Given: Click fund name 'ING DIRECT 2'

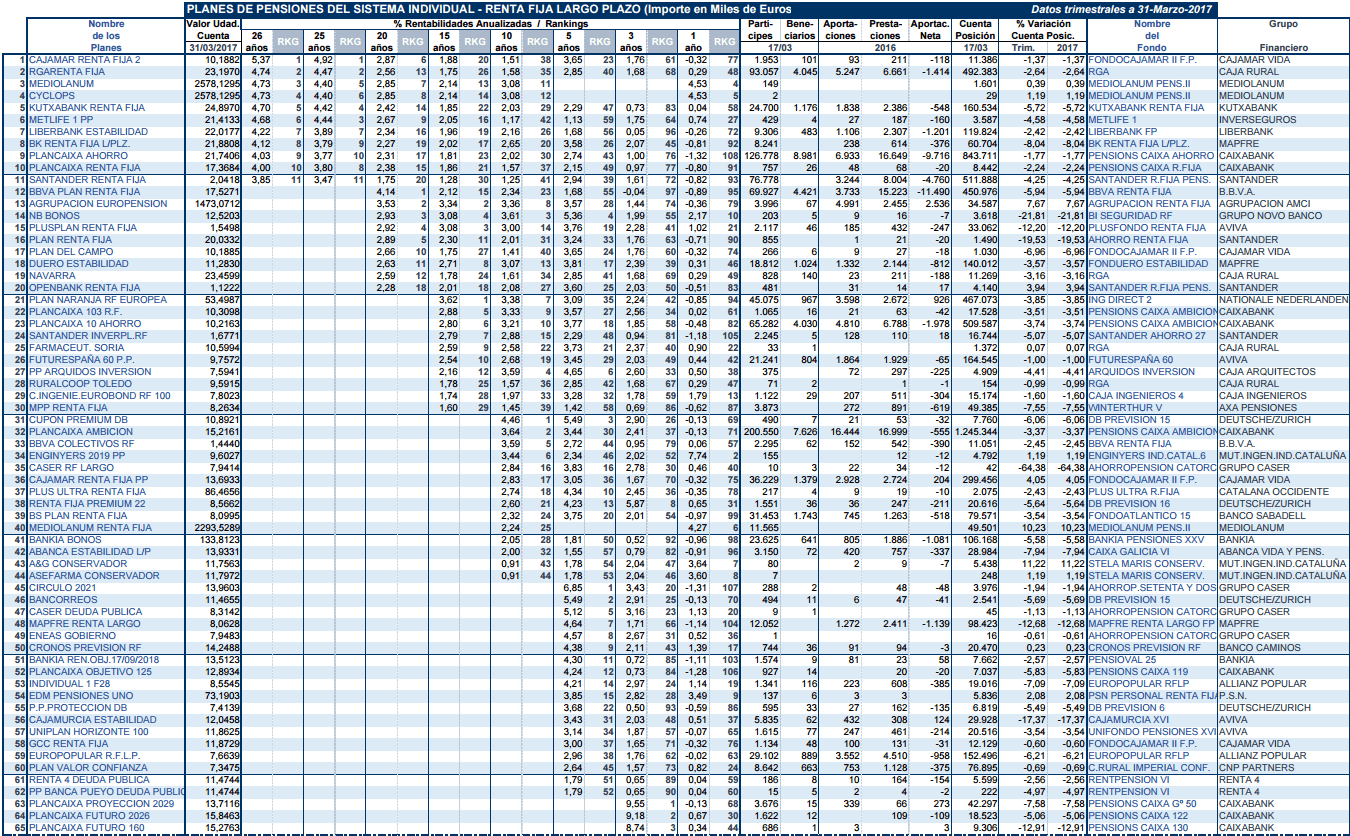Looking at the screenshot, I should pos(1121,299).
